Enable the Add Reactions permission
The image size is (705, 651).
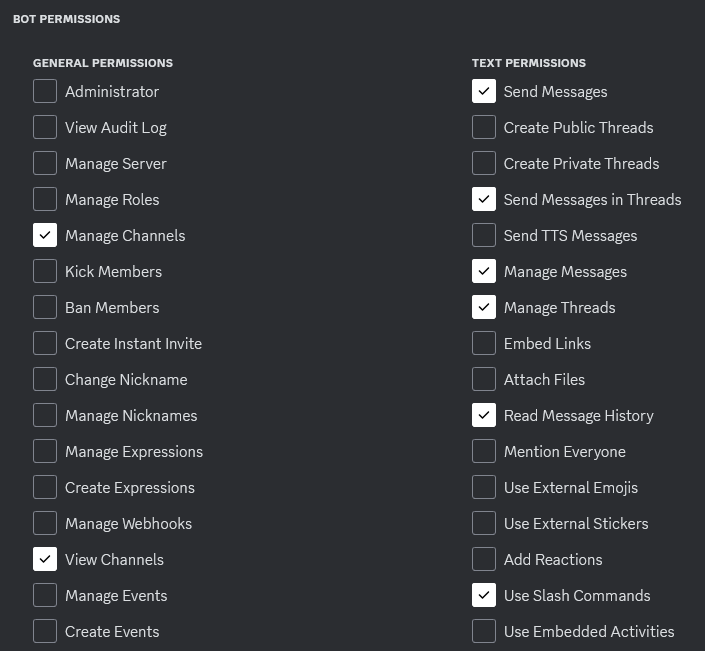click(484, 559)
